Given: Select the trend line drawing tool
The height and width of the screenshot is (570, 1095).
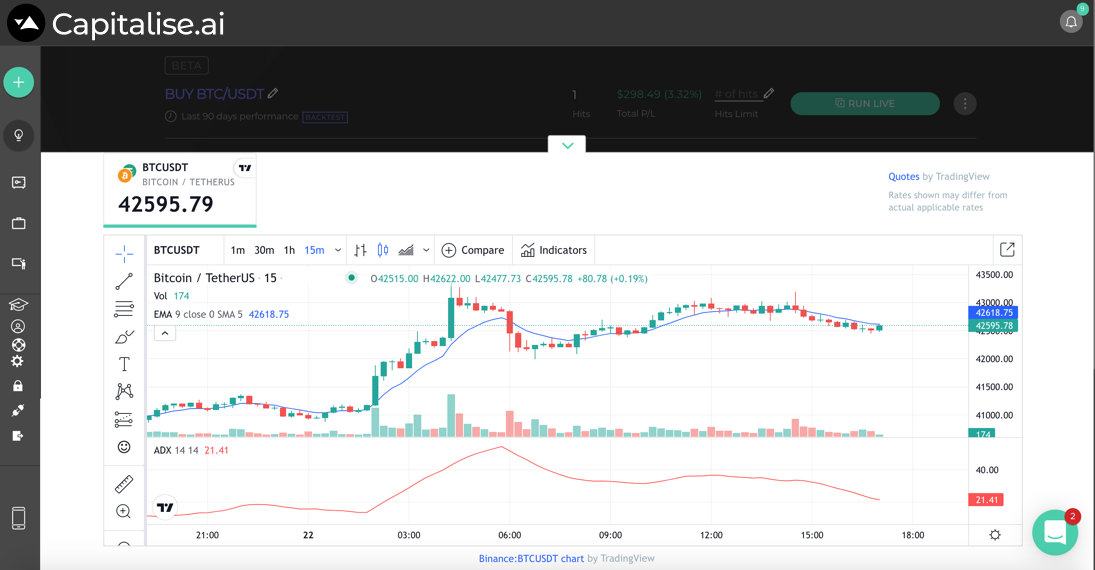Looking at the screenshot, I should (124, 282).
